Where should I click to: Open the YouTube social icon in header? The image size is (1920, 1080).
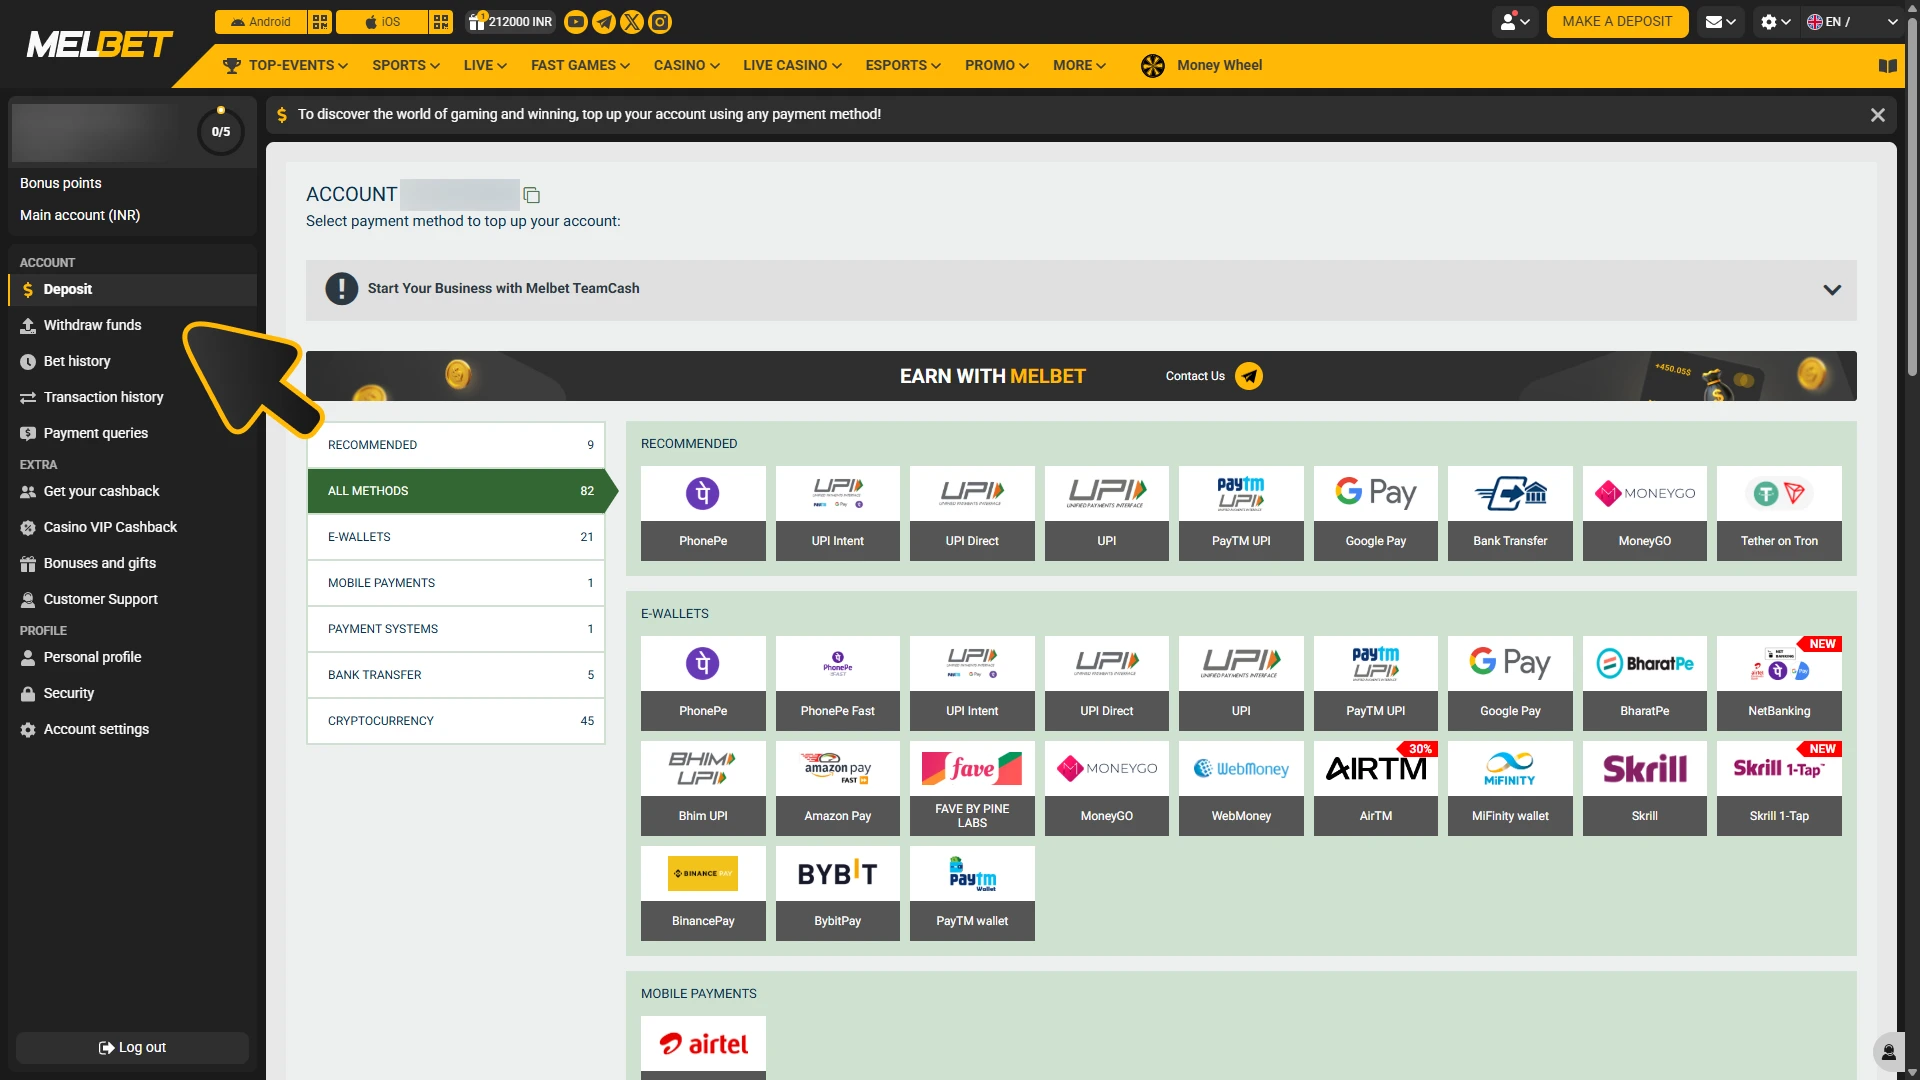(x=576, y=22)
